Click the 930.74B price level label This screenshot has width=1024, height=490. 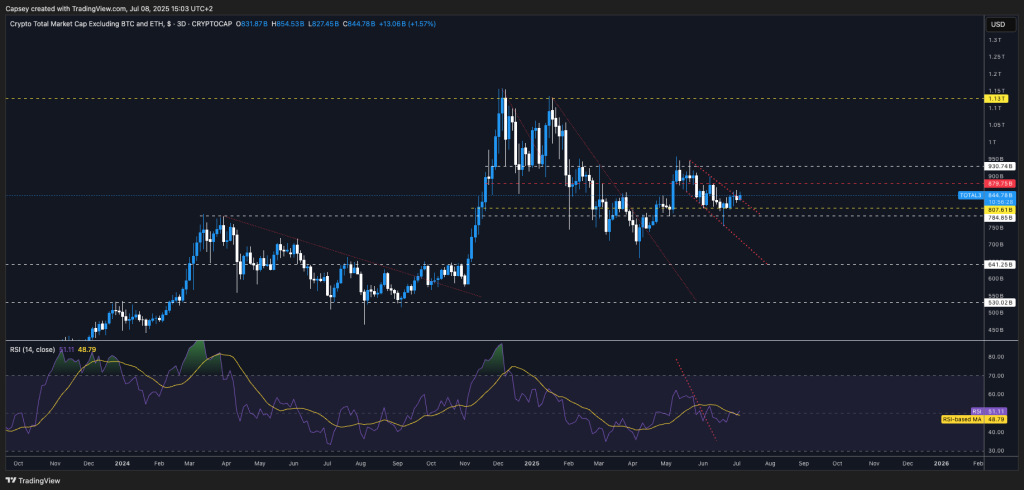tap(1001, 166)
